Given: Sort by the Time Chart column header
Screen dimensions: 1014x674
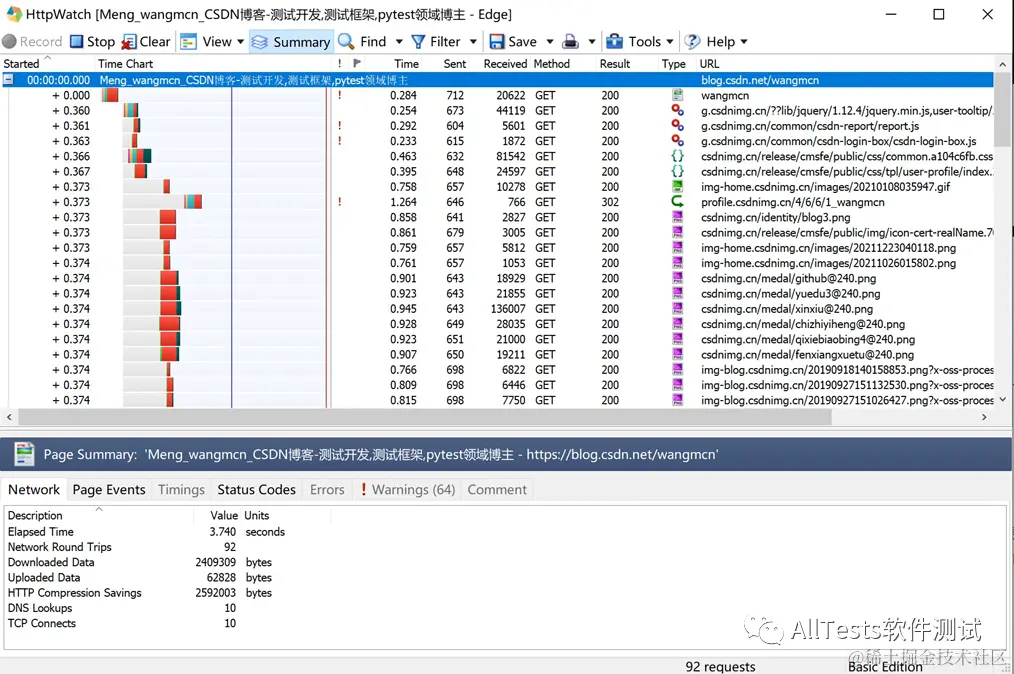Looking at the screenshot, I should [x=125, y=63].
